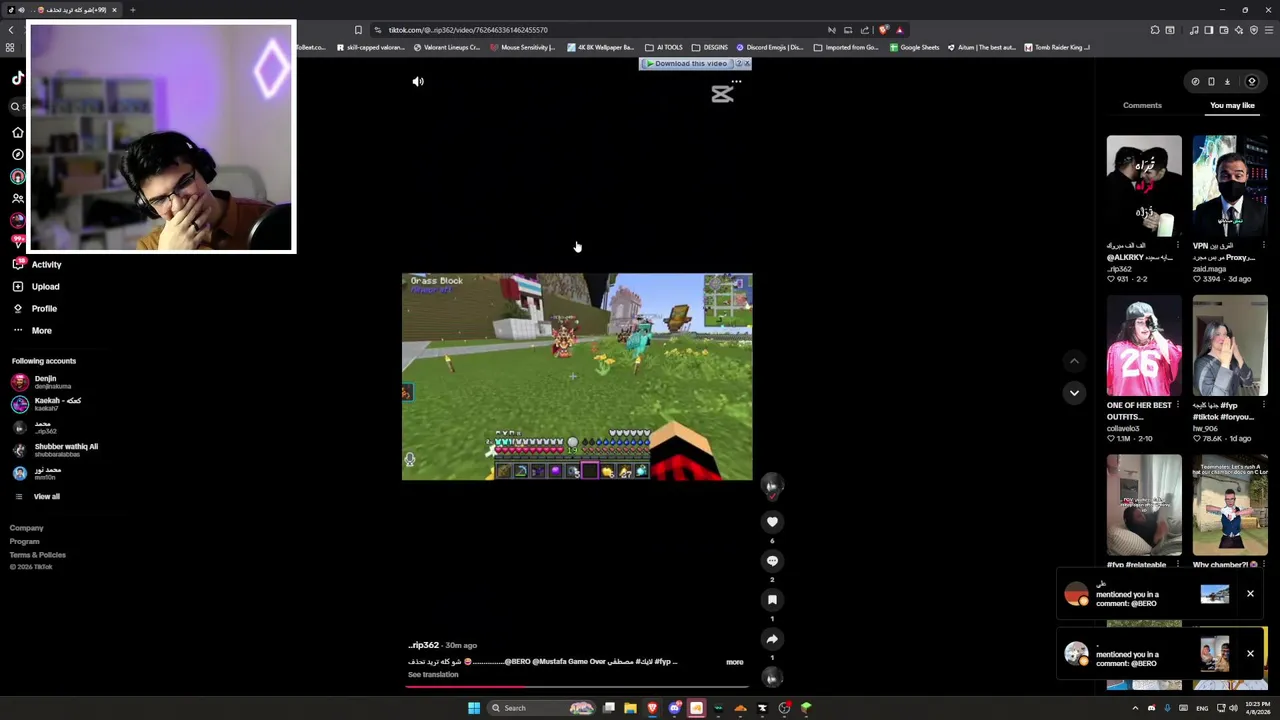Switch to the You may like tab
This screenshot has width=1280, height=720.
click(1232, 105)
